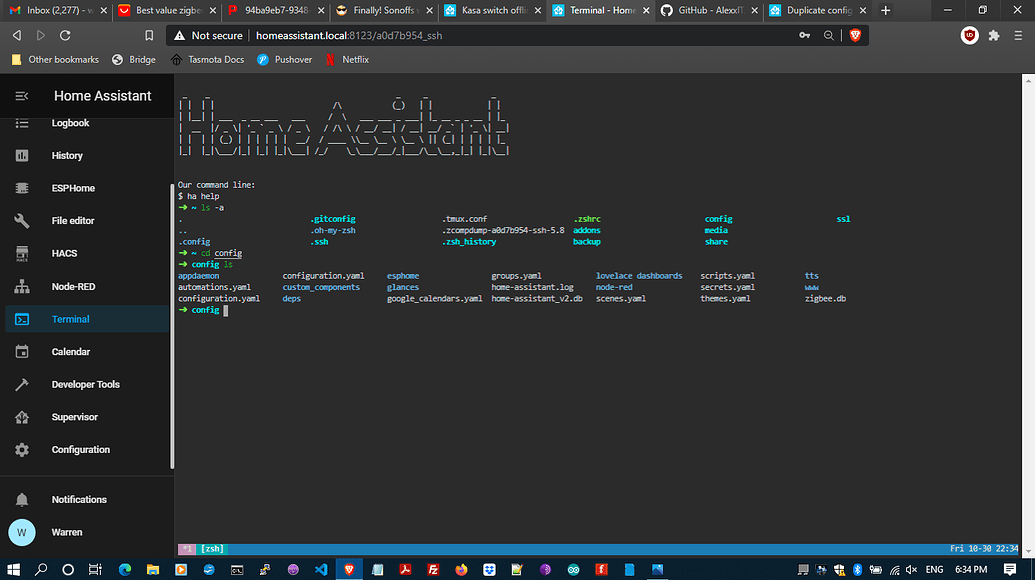Switch to the 94ba9eb7 tab
This screenshot has width=1035, height=580.
coord(274,10)
